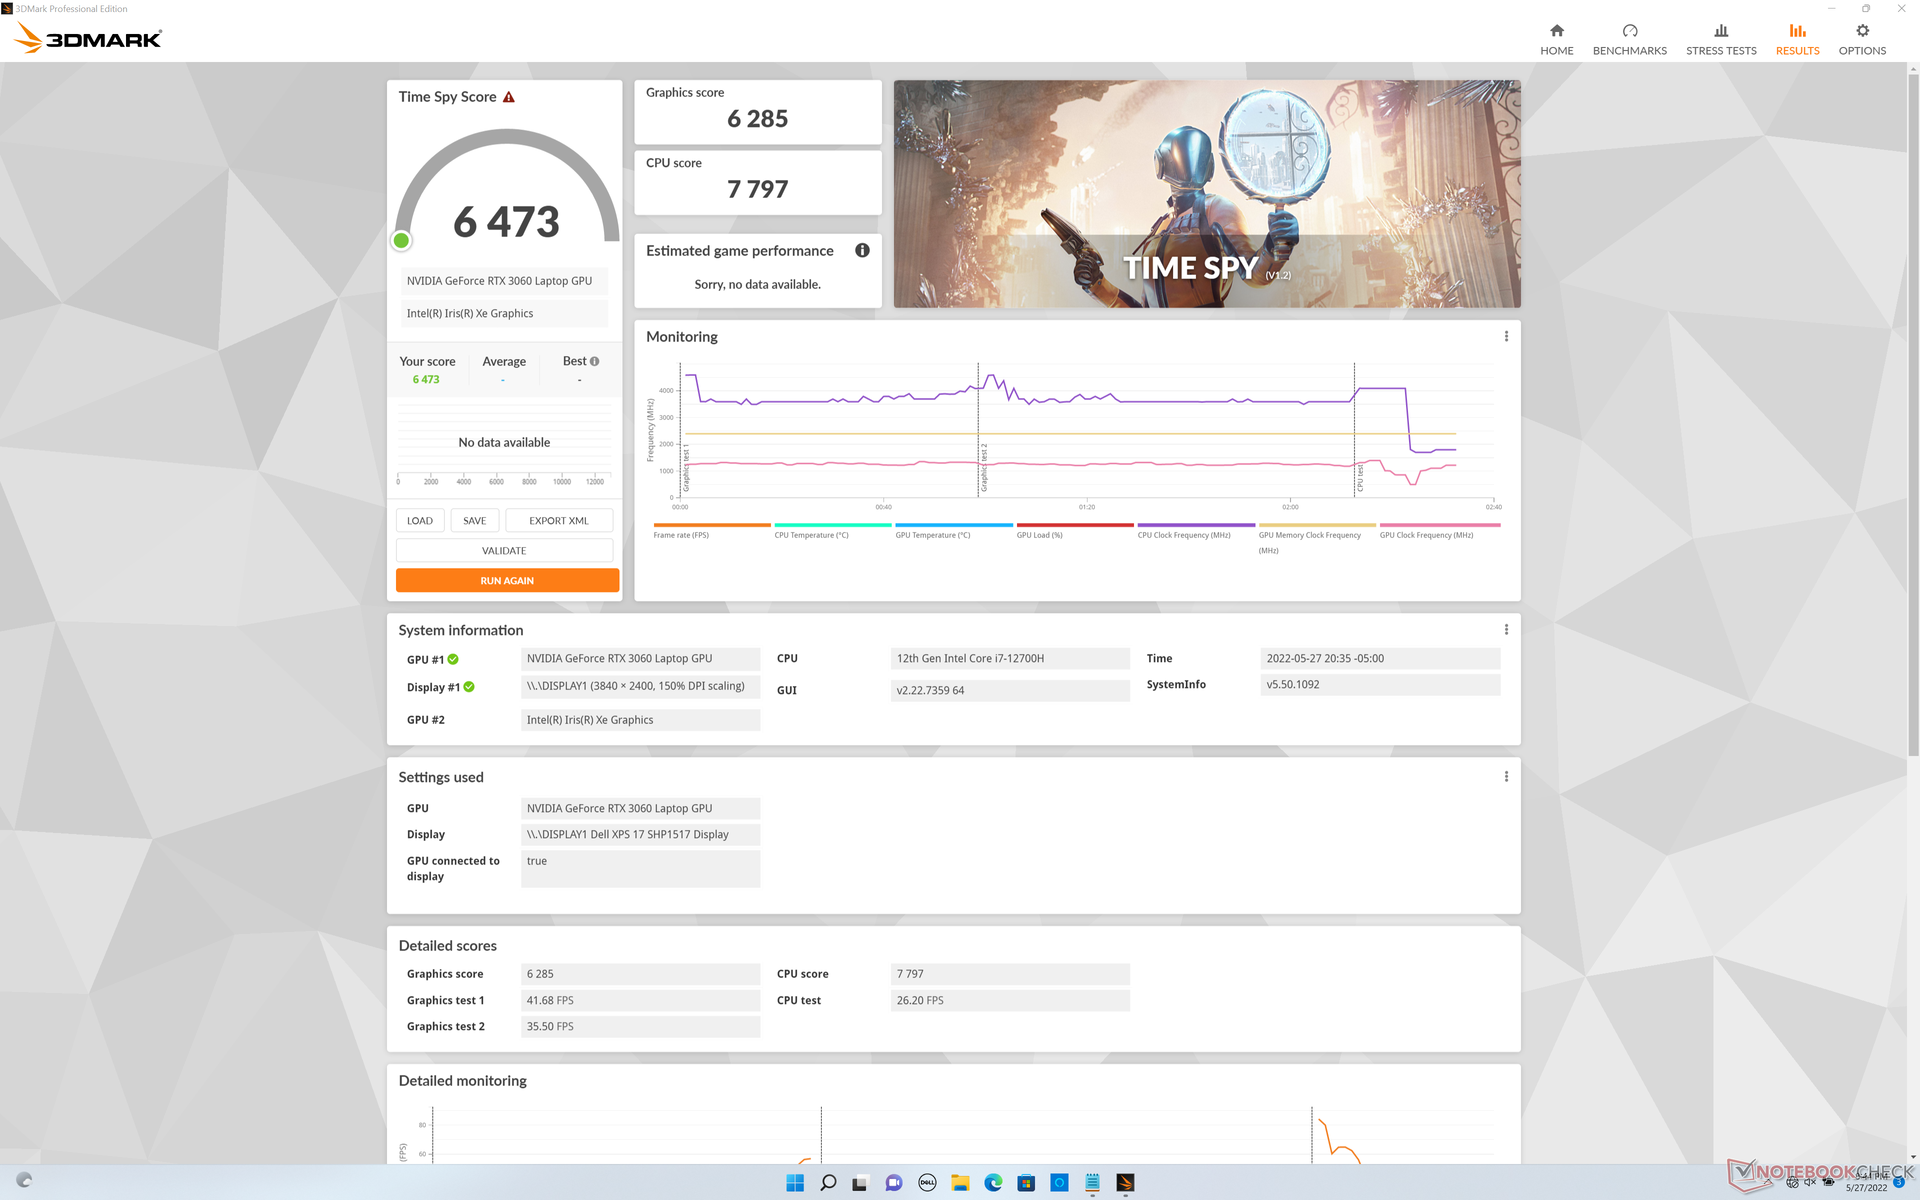Viewport: 1920px width, 1200px height.
Task: Click the Time Spy banner thumbnail image
Action: 1206,194
